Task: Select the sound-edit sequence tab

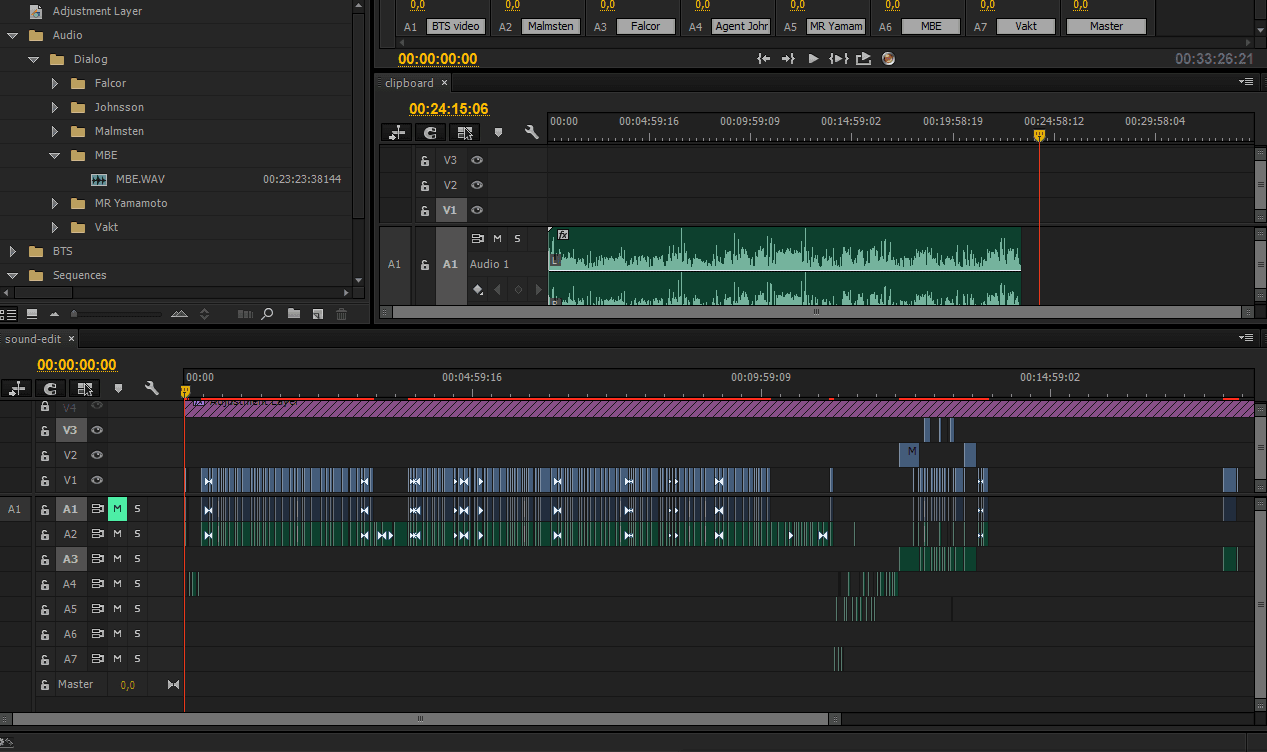Action: click(33, 339)
